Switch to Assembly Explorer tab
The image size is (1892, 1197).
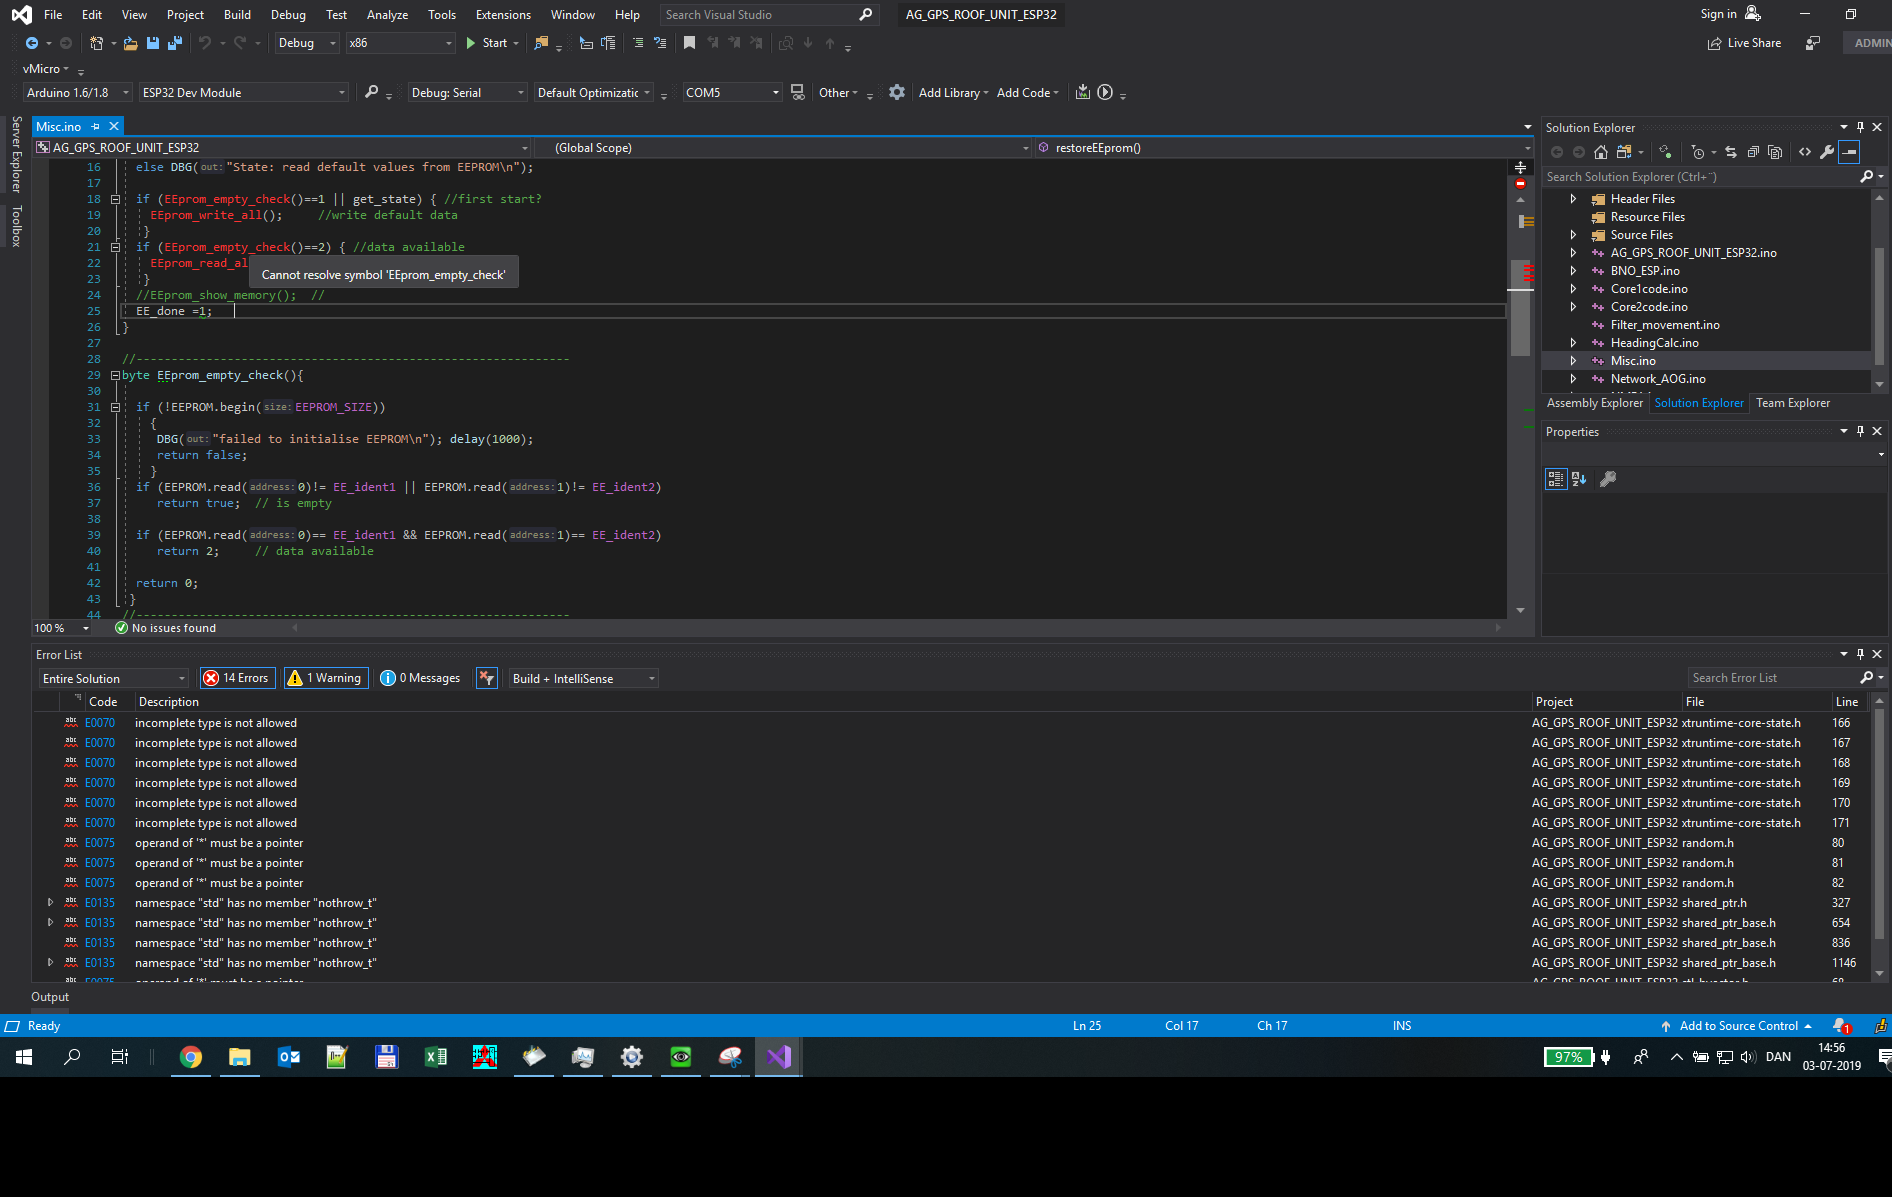(x=1594, y=403)
